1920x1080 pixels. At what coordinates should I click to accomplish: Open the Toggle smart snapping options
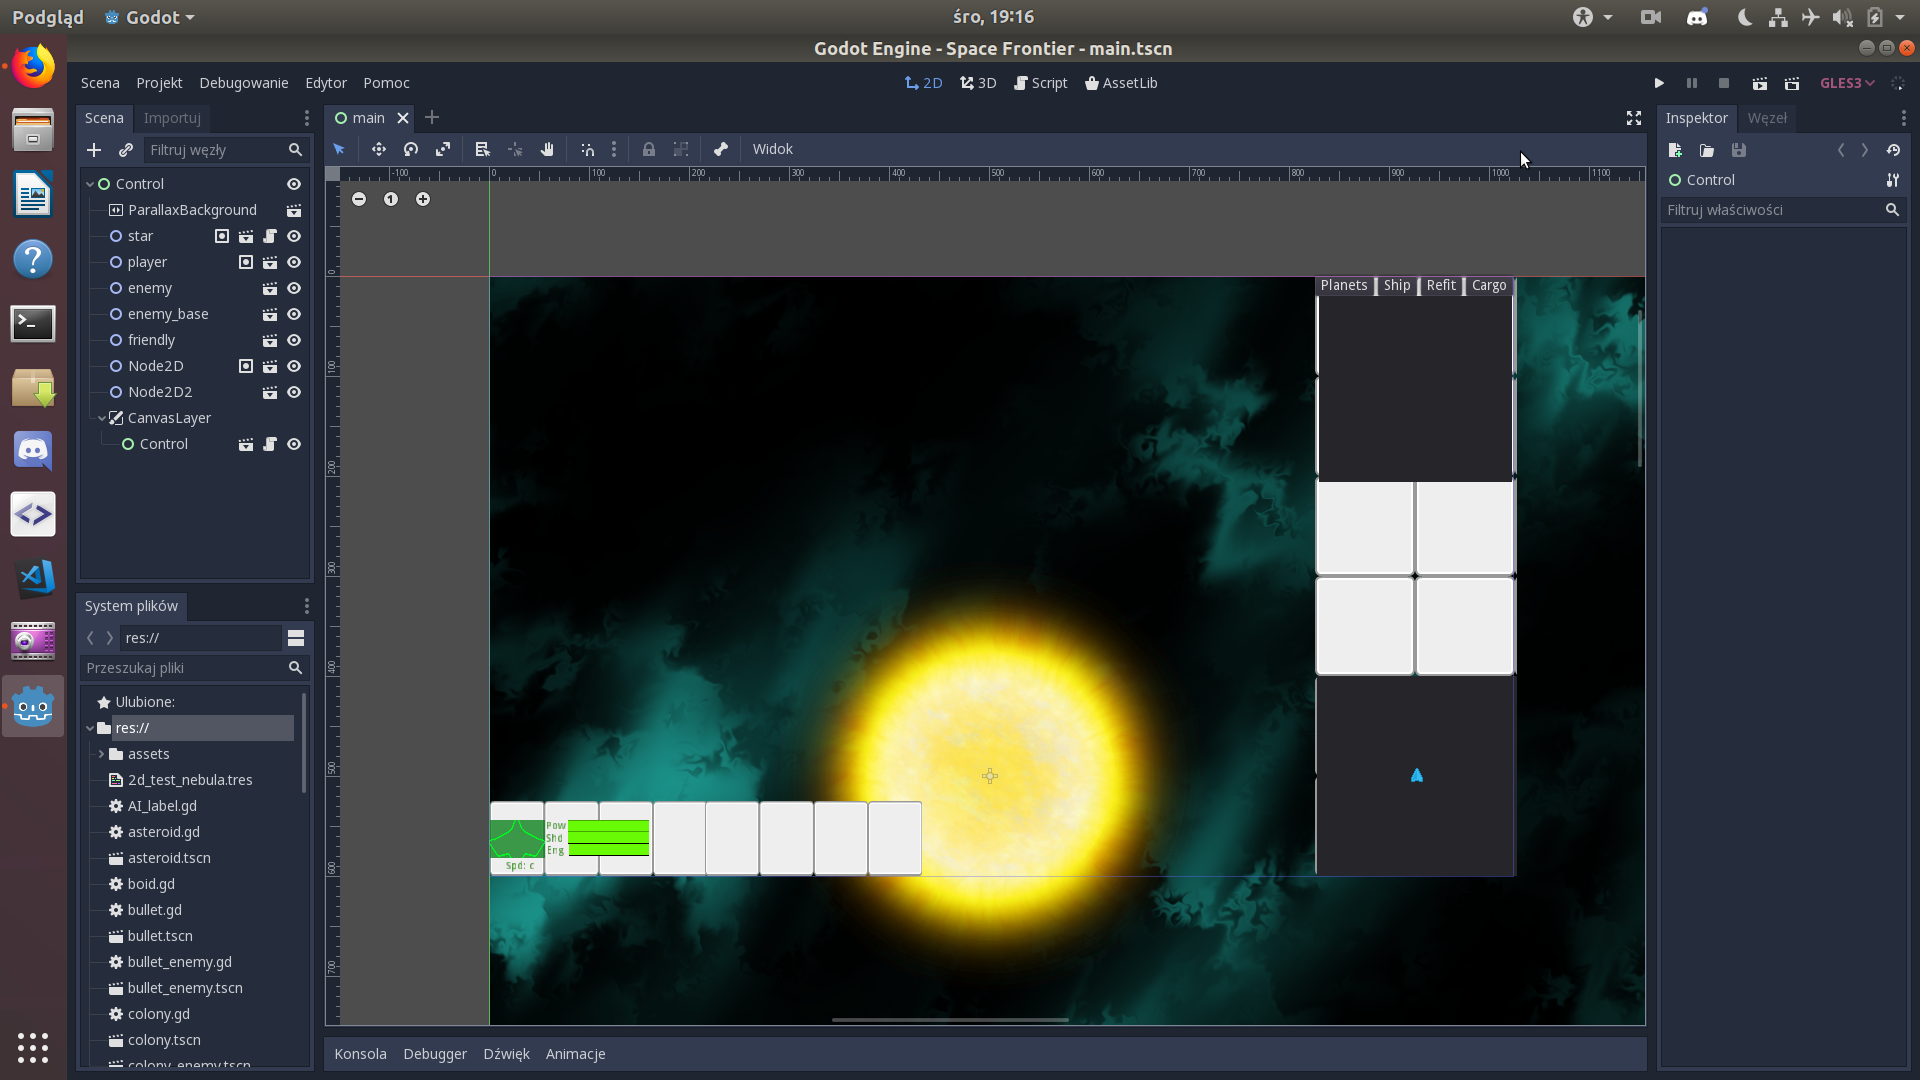pyautogui.click(x=587, y=149)
